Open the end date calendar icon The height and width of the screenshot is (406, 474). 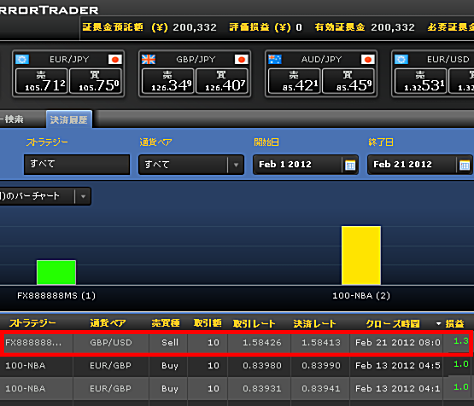pos(464,165)
